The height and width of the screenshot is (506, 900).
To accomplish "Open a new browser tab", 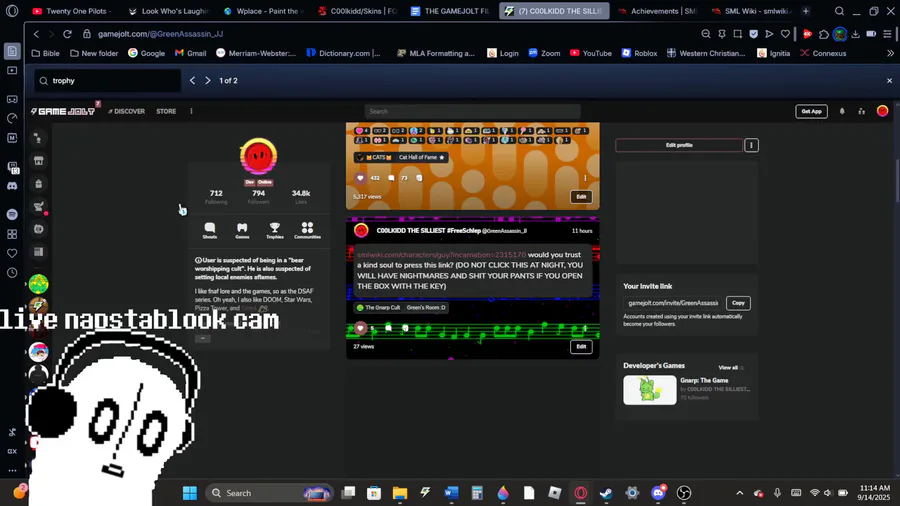I will (x=806, y=11).
